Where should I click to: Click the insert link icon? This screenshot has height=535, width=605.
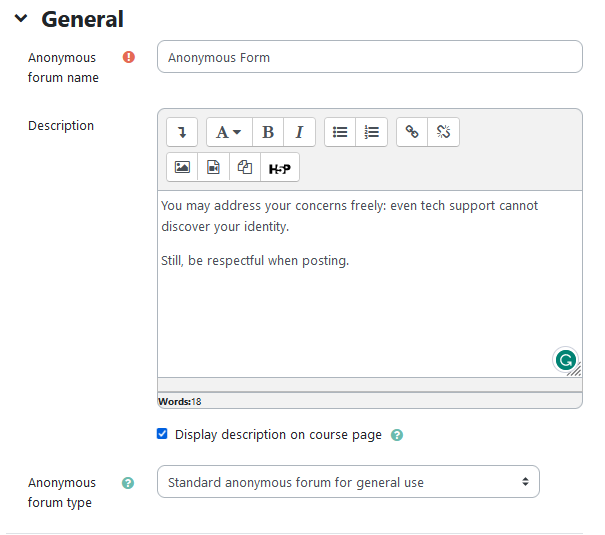coord(412,132)
